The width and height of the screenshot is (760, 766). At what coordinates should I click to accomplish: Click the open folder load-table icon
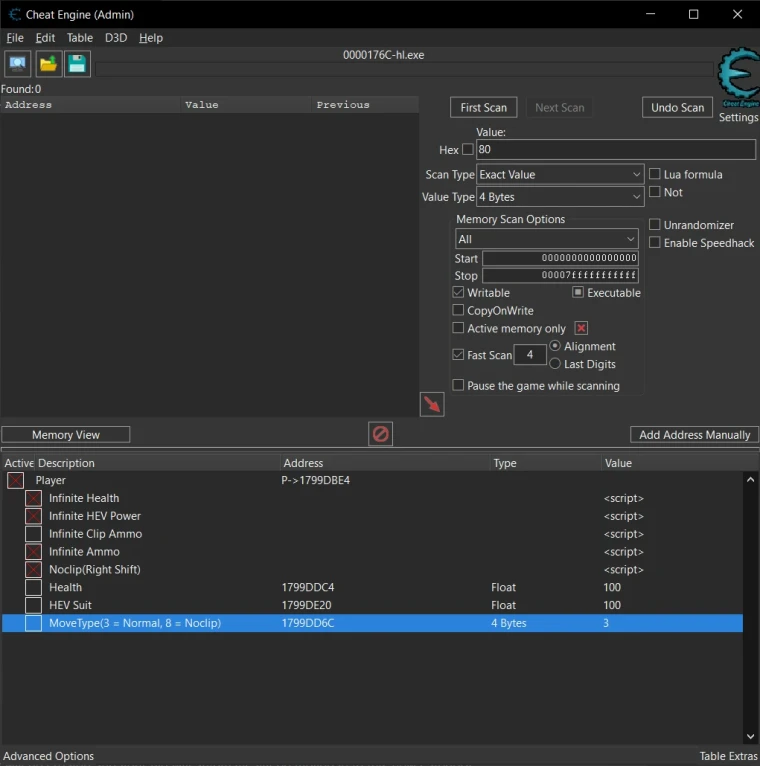click(48, 64)
